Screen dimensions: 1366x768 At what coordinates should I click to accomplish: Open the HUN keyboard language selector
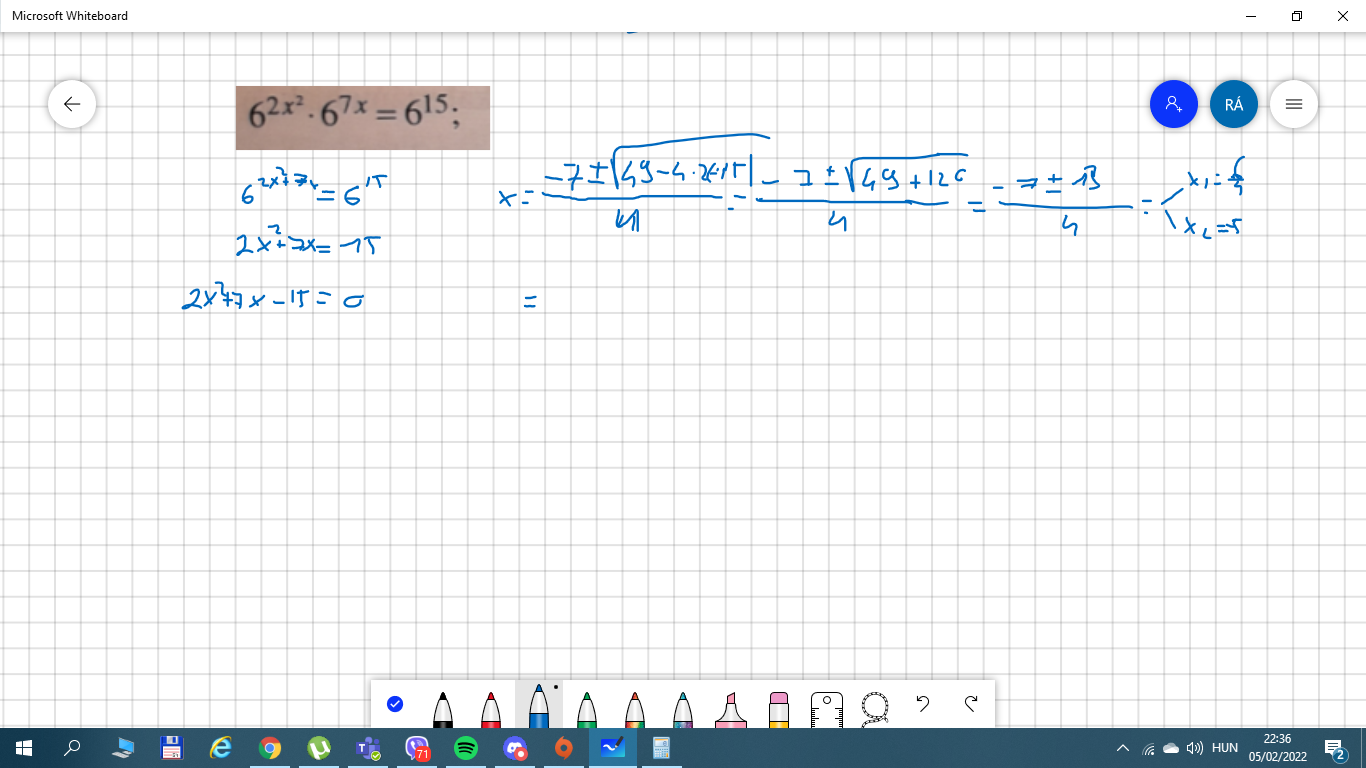(1225, 748)
